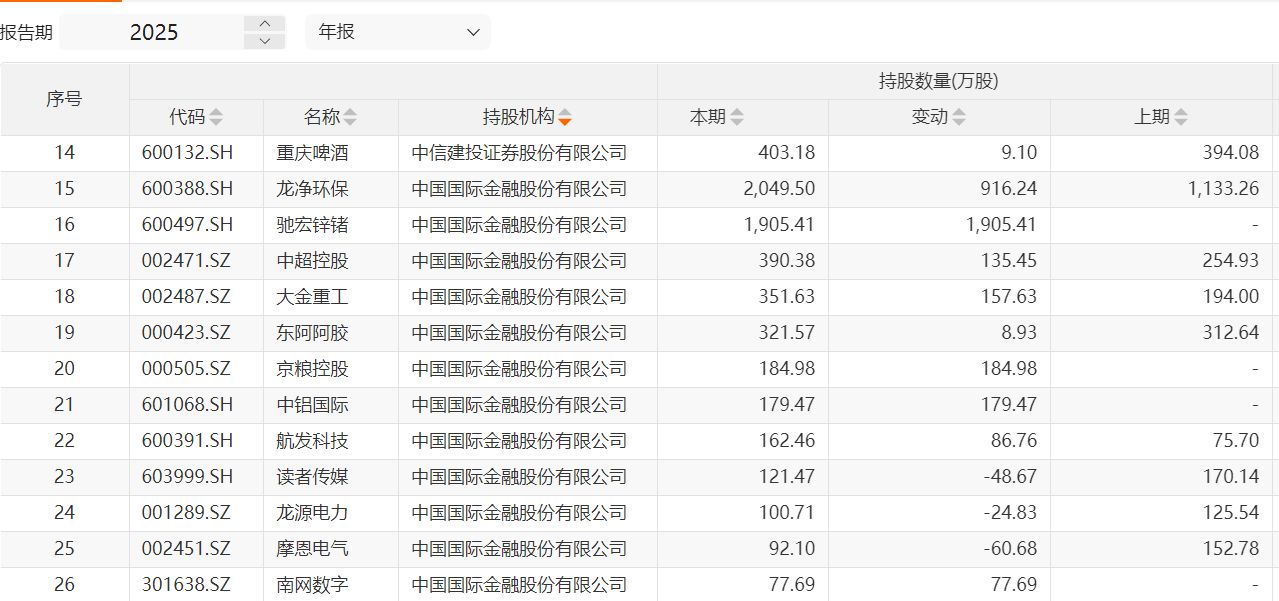
Task: Open stock code 600132.SH
Action: pyautogui.click(x=187, y=153)
